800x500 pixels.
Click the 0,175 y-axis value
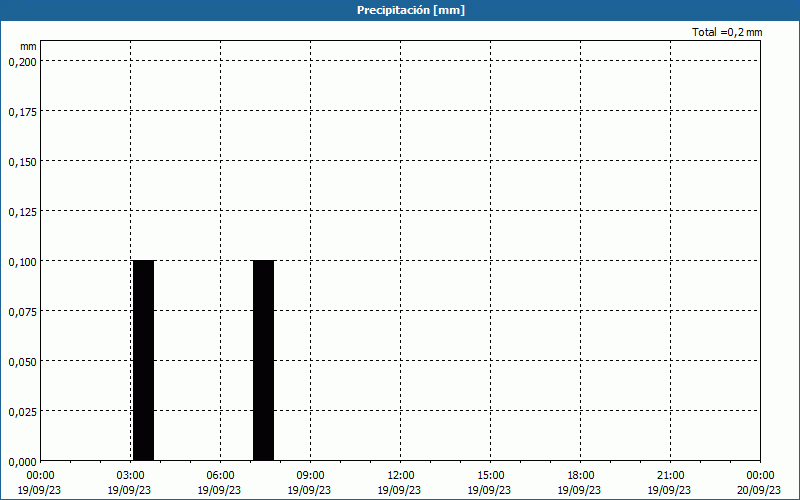click(x=22, y=112)
